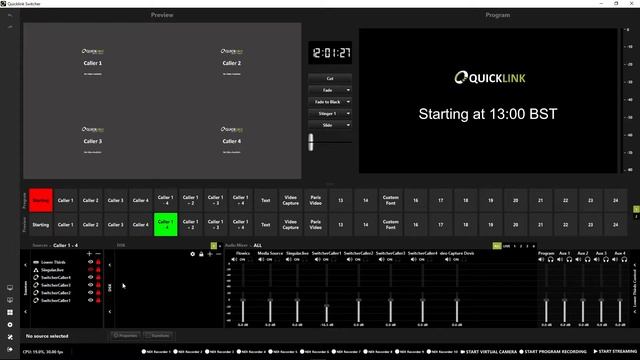The width and height of the screenshot is (640, 360).
Task: Collapse the Sources panel using top chevron
Action: [25, 265]
